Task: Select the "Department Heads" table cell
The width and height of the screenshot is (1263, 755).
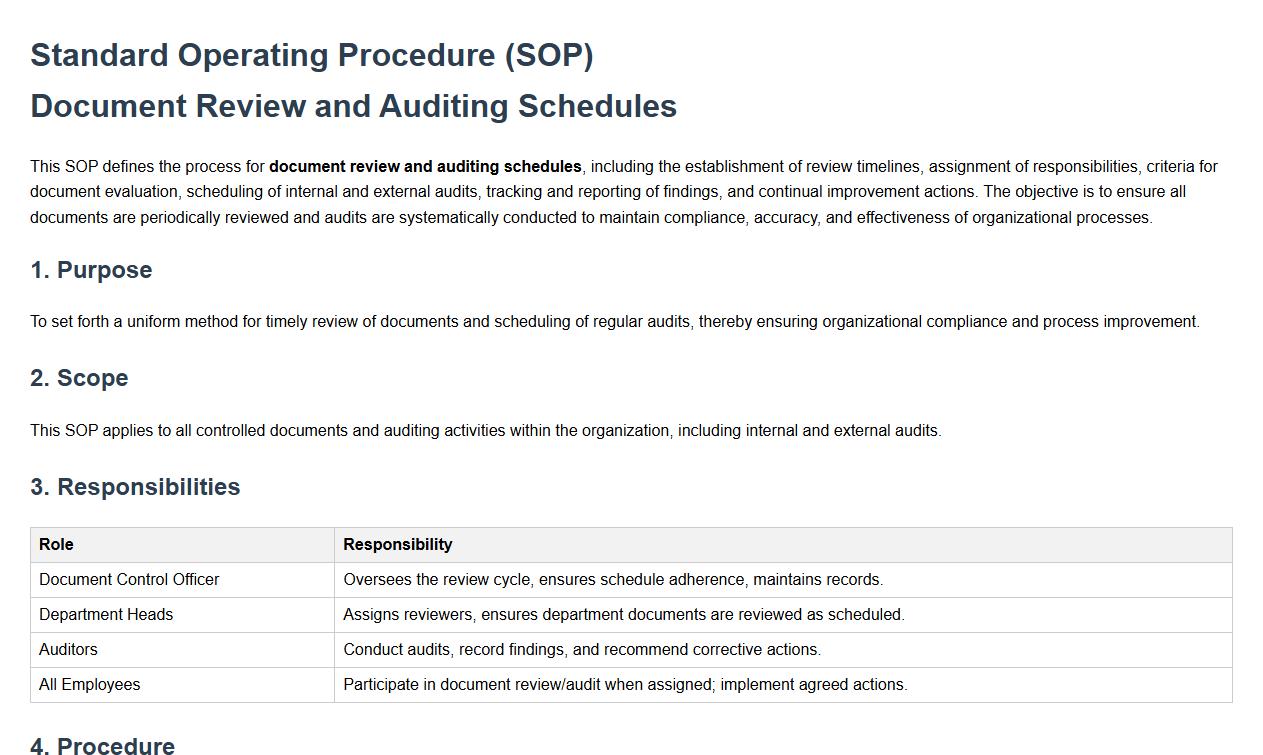Action: pyautogui.click(x=106, y=615)
